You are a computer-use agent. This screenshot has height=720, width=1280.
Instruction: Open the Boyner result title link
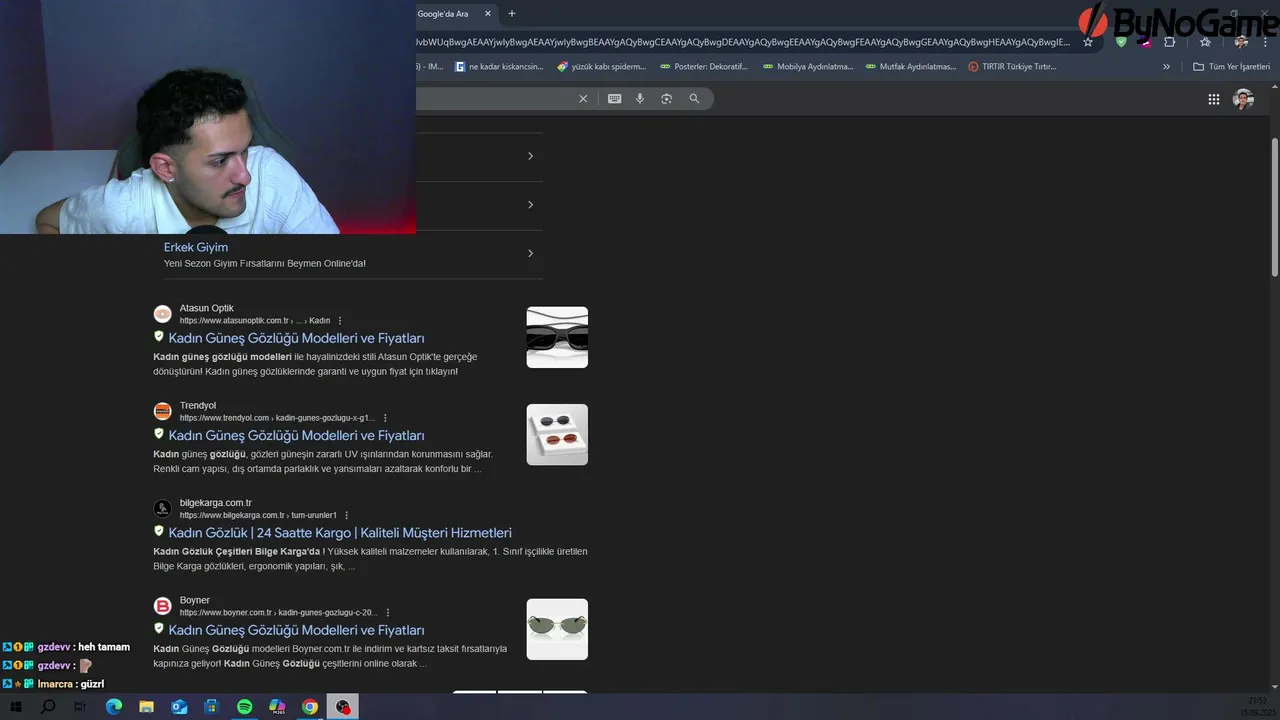pyautogui.click(x=296, y=630)
